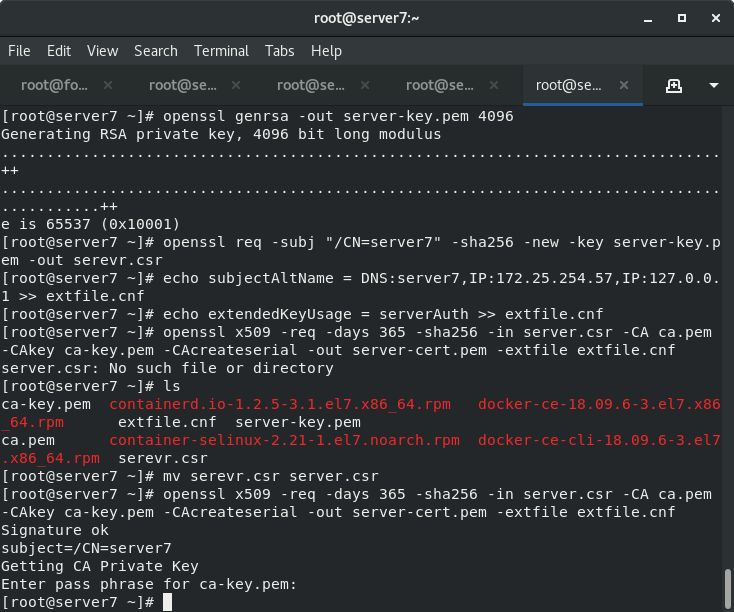Open the Tabs menu
The width and height of the screenshot is (734, 612).
point(279,51)
